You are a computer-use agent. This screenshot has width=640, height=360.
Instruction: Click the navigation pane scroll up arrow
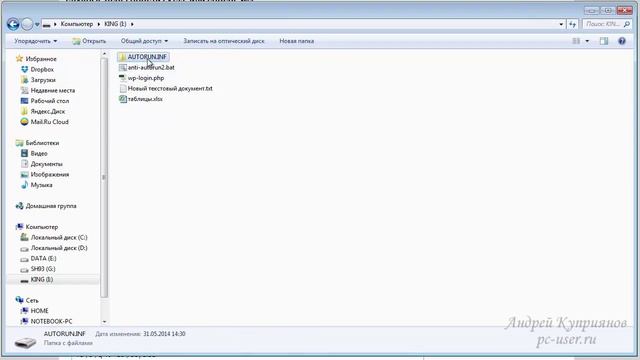tap(104, 54)
